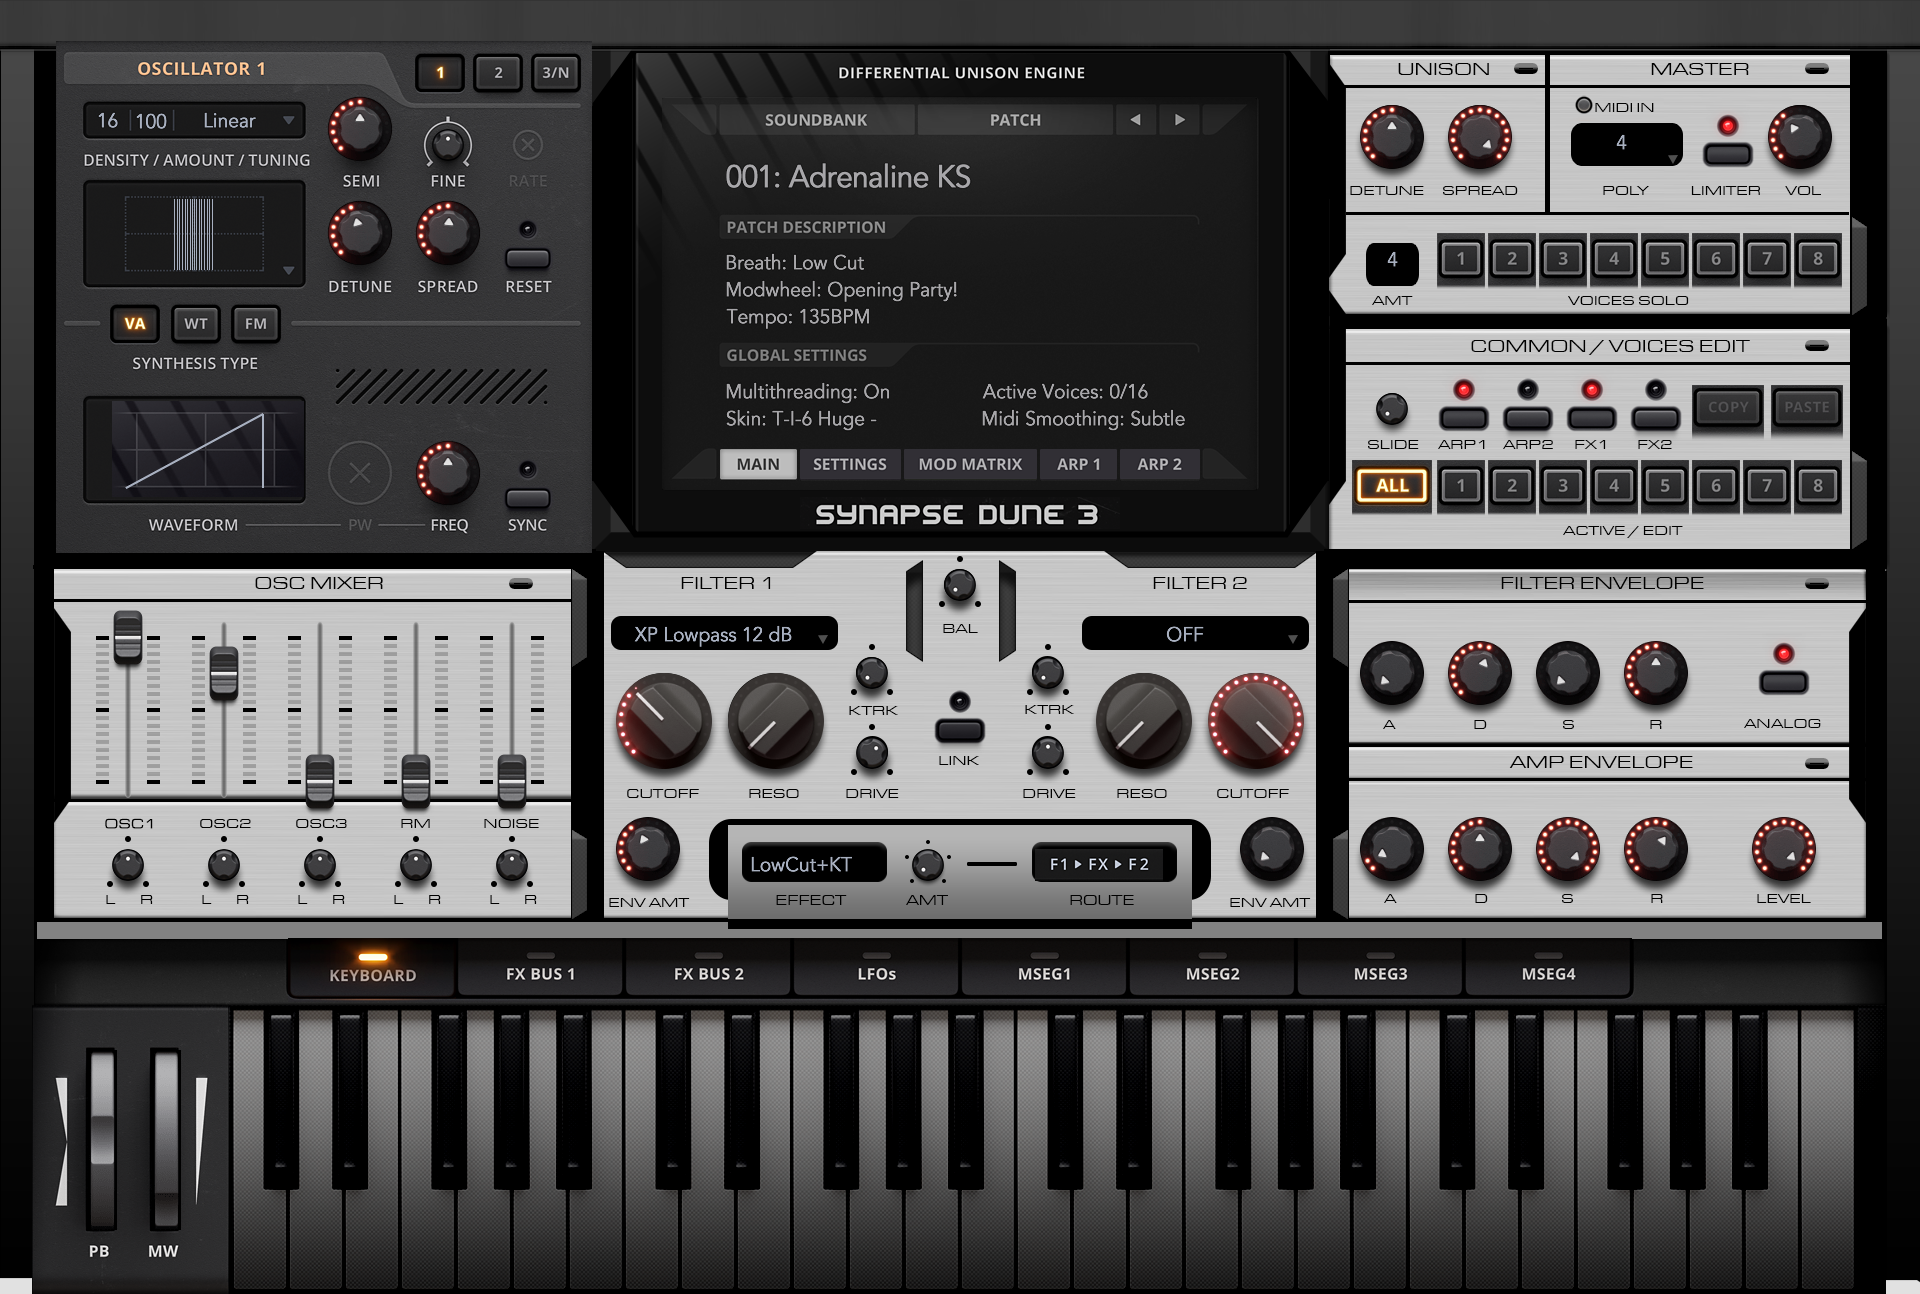1920x1294 pixels.
Task: Click the Filter 1 KTRK knob
Action: coord(871,674)
